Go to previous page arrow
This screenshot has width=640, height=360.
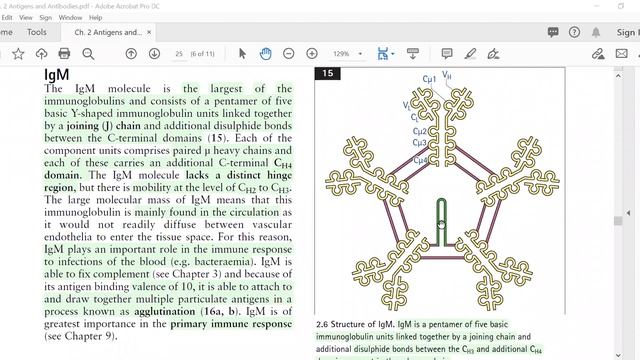(x=131, y=53)
